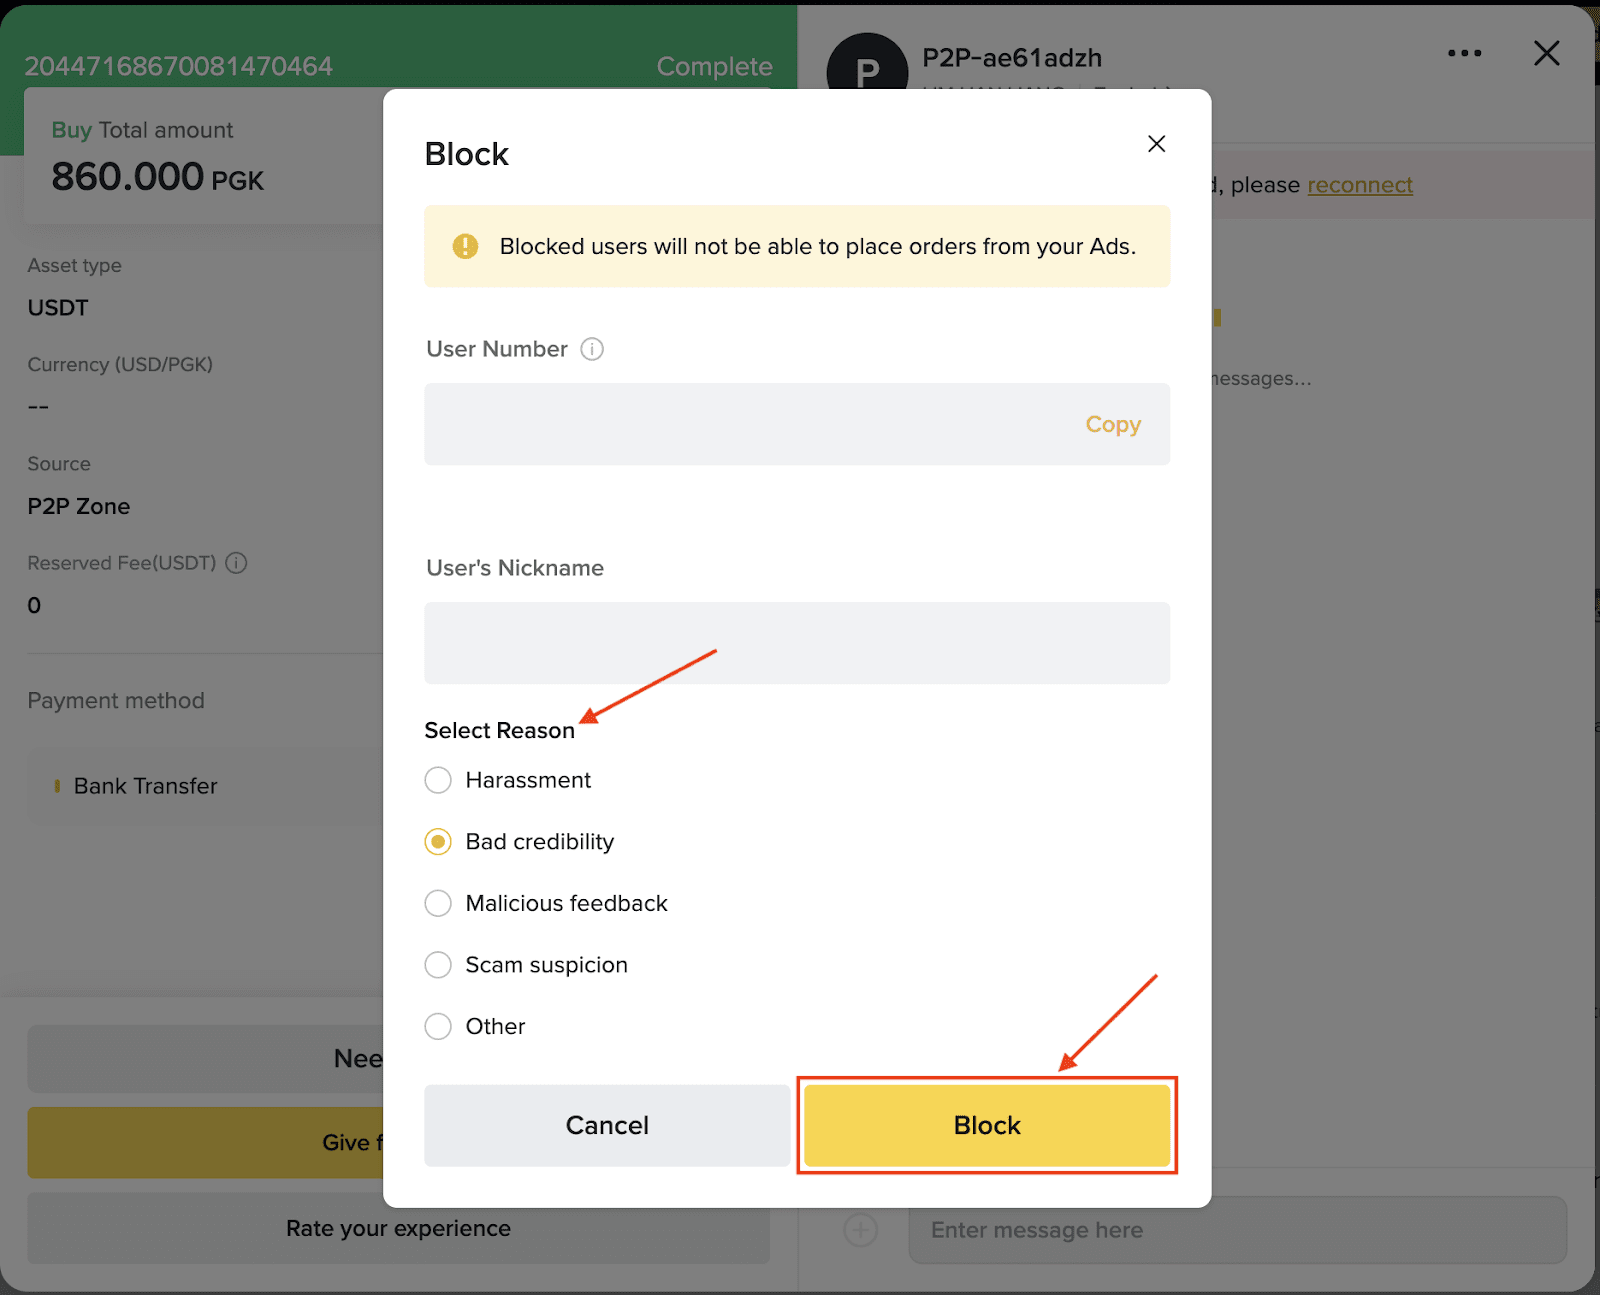Image resolution: width=1600 pixels, height=1295 pixels.
Task: Close the chat panel with X
Action: click(1546, 53)
